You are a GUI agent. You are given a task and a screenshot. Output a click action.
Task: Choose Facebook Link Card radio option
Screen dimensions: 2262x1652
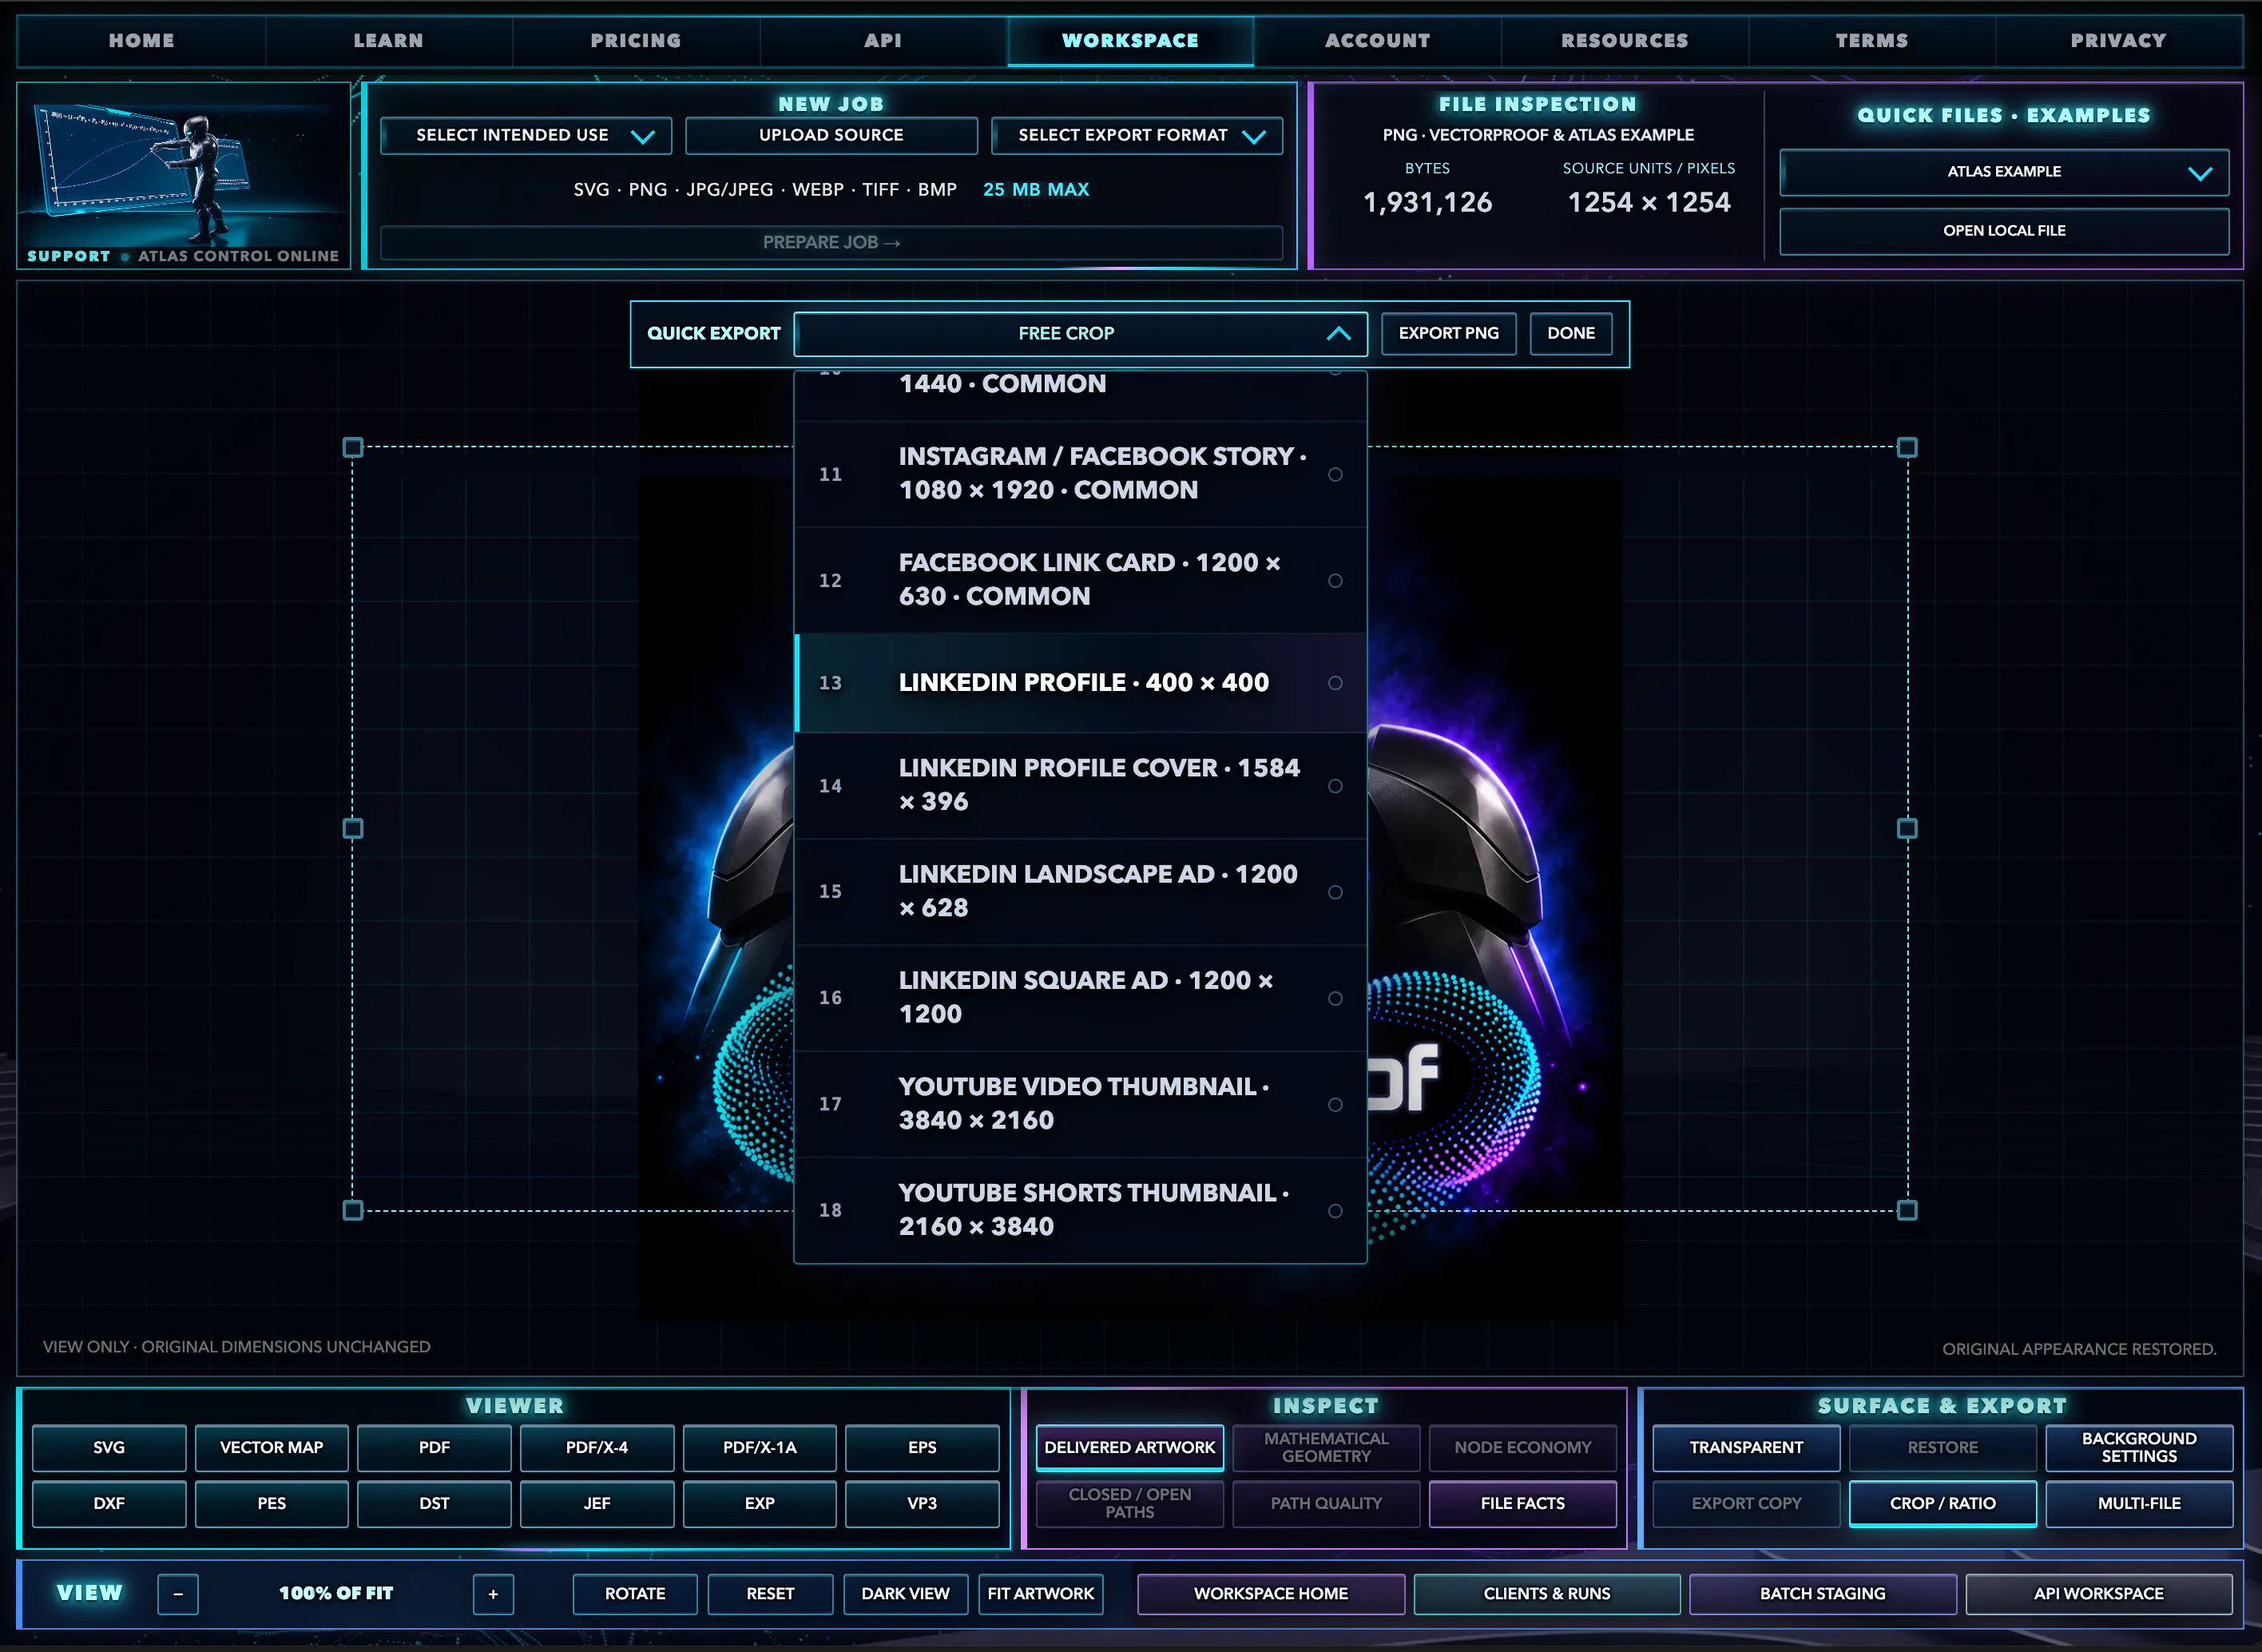point(1335,580)
